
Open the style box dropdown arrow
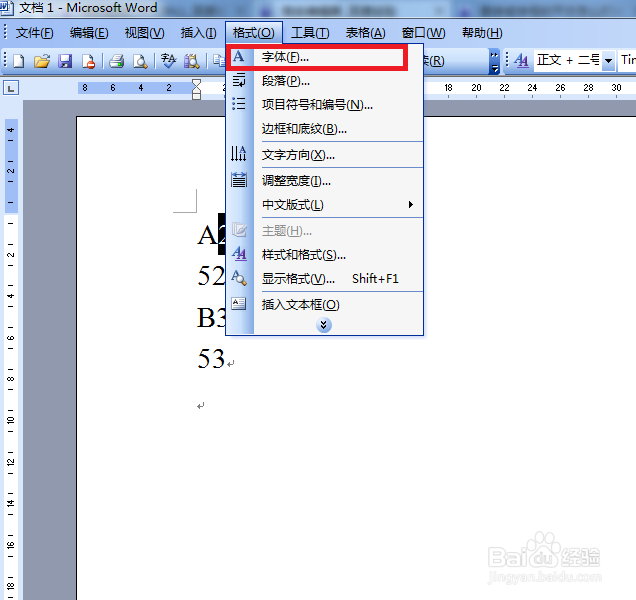coord(608,61)
